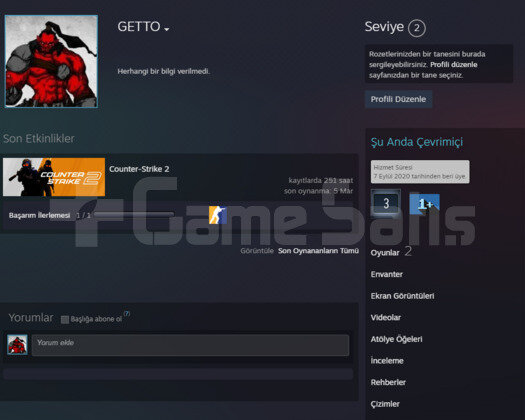Open the Envanter link
Image resolution: width=525 pixels, height=420 pixels.
pos(386,274)
